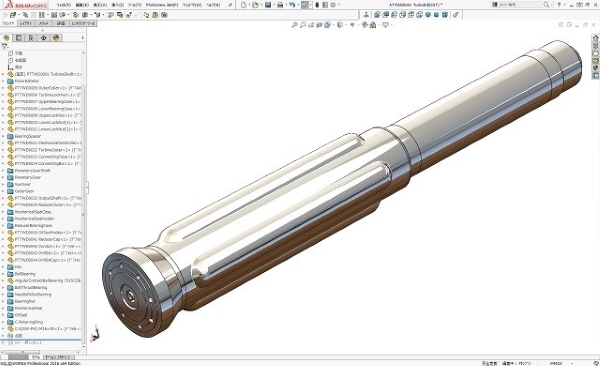
Task: Open the DisplayManager appearance sphere panel icon
Action: (56, 38)
